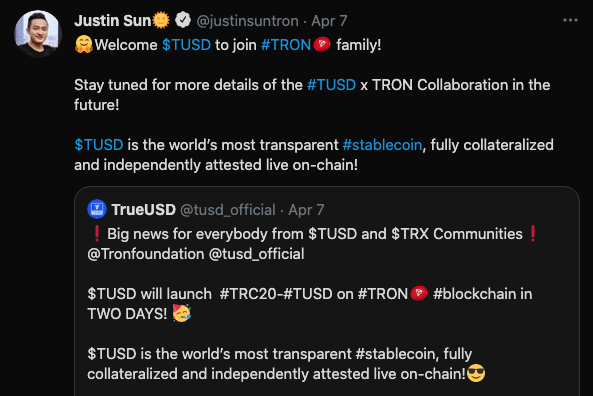Screen dimensions: 593x396
Task: Click the $TUSD cashtag starting third paragraph
Action: pos(99,145)
